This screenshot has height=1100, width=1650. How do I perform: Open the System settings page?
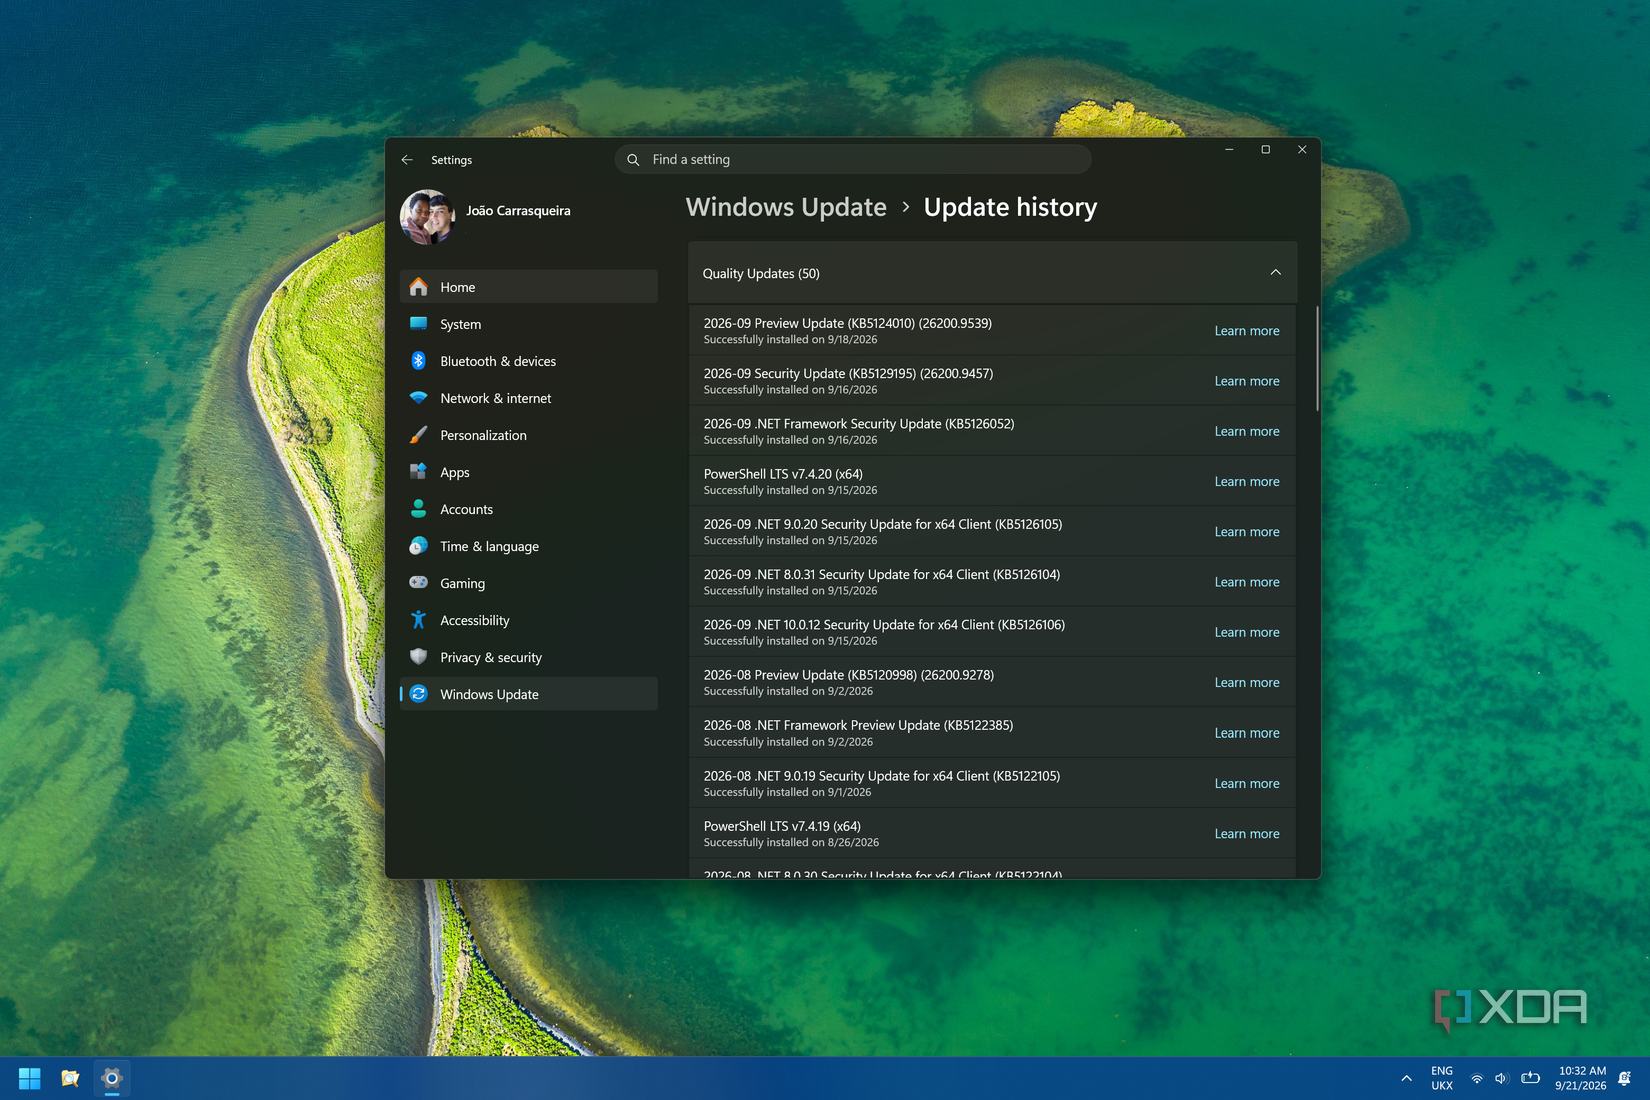(x=529, y=324)
